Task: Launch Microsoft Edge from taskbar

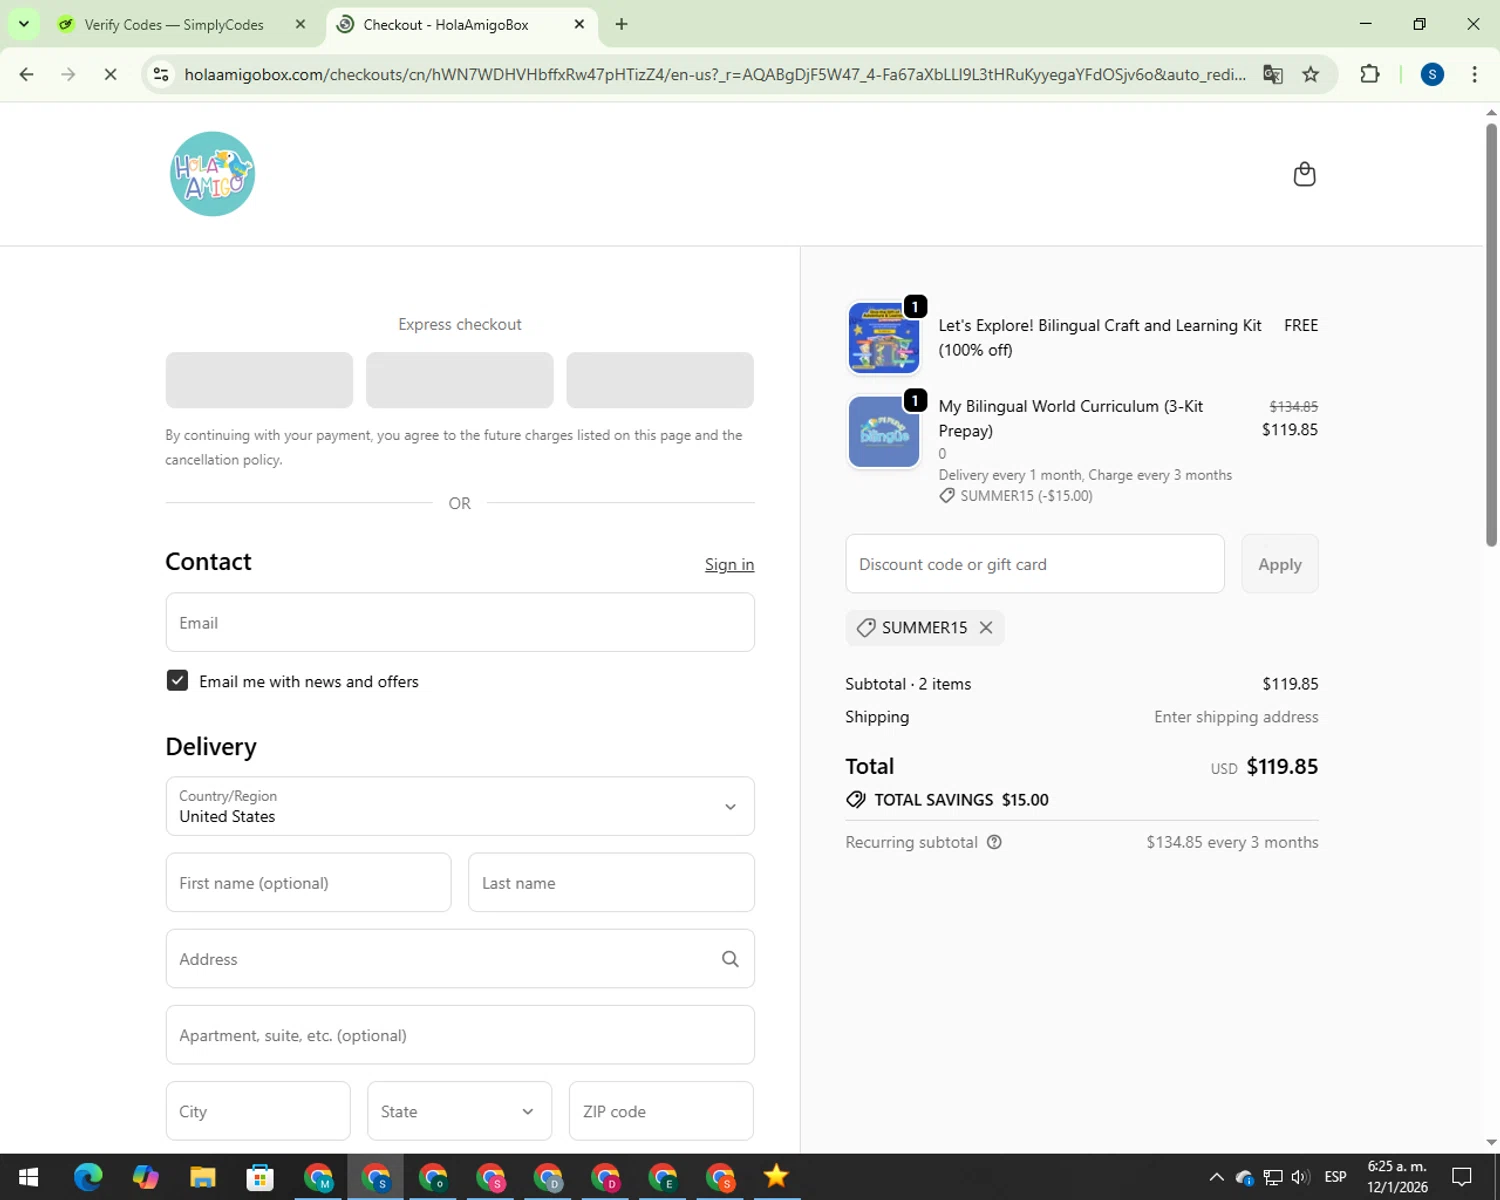Action: pos(88,1177)
